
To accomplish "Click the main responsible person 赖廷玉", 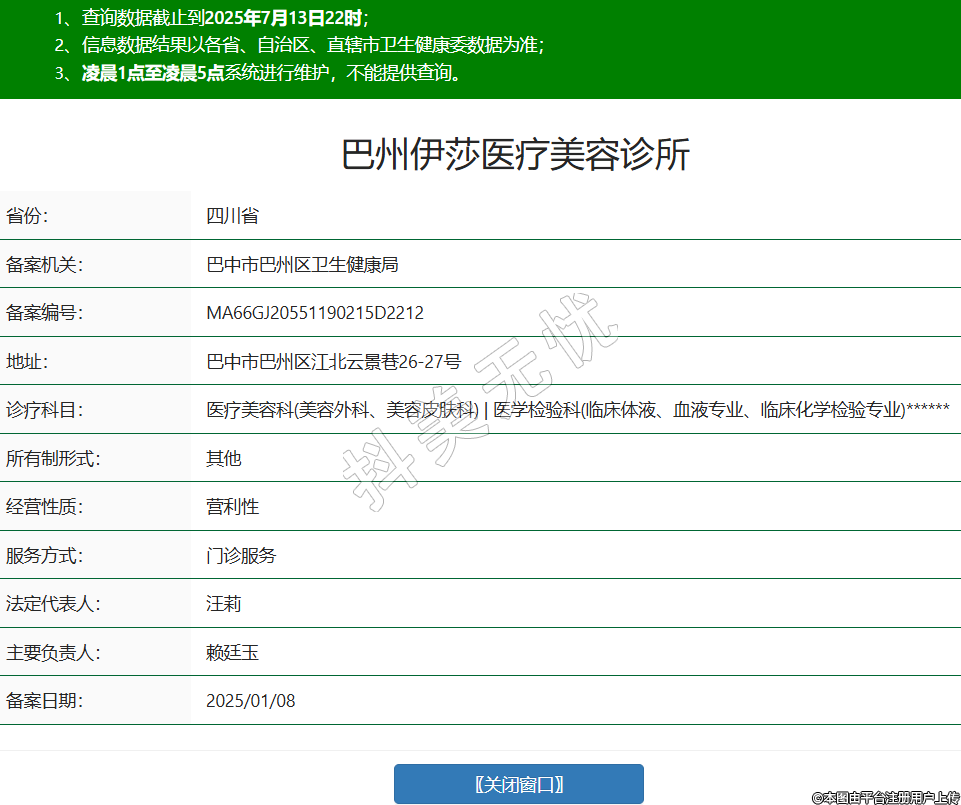I will [x=232, y=653].
